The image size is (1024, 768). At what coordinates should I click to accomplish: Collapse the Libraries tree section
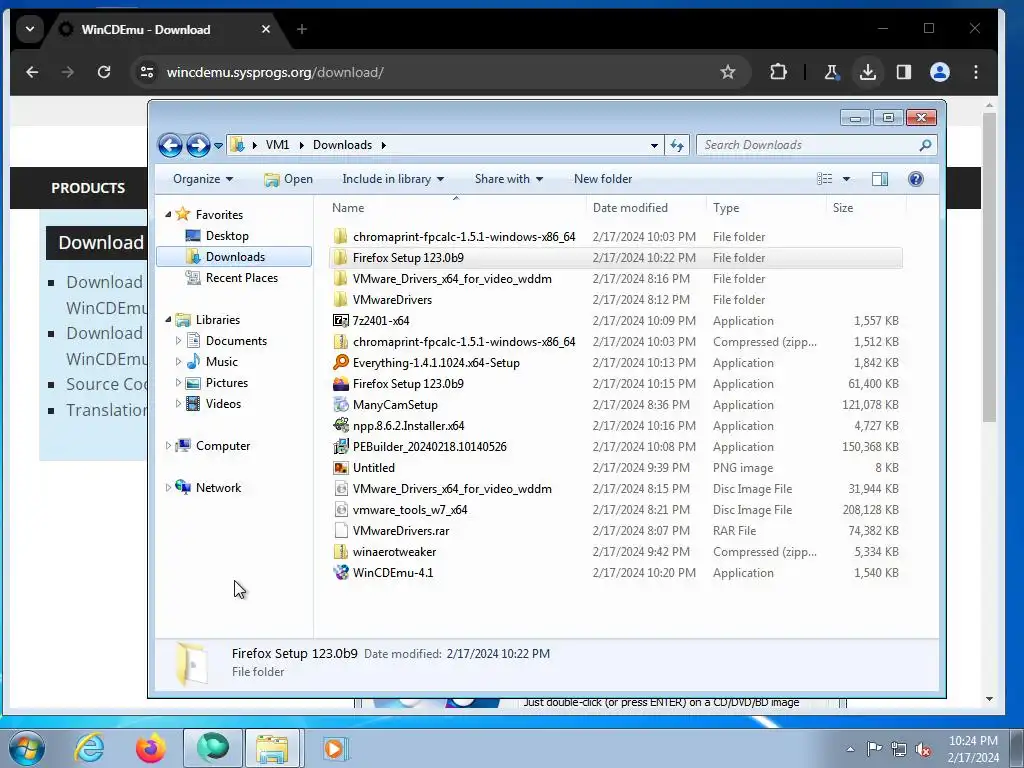point(168,319)
